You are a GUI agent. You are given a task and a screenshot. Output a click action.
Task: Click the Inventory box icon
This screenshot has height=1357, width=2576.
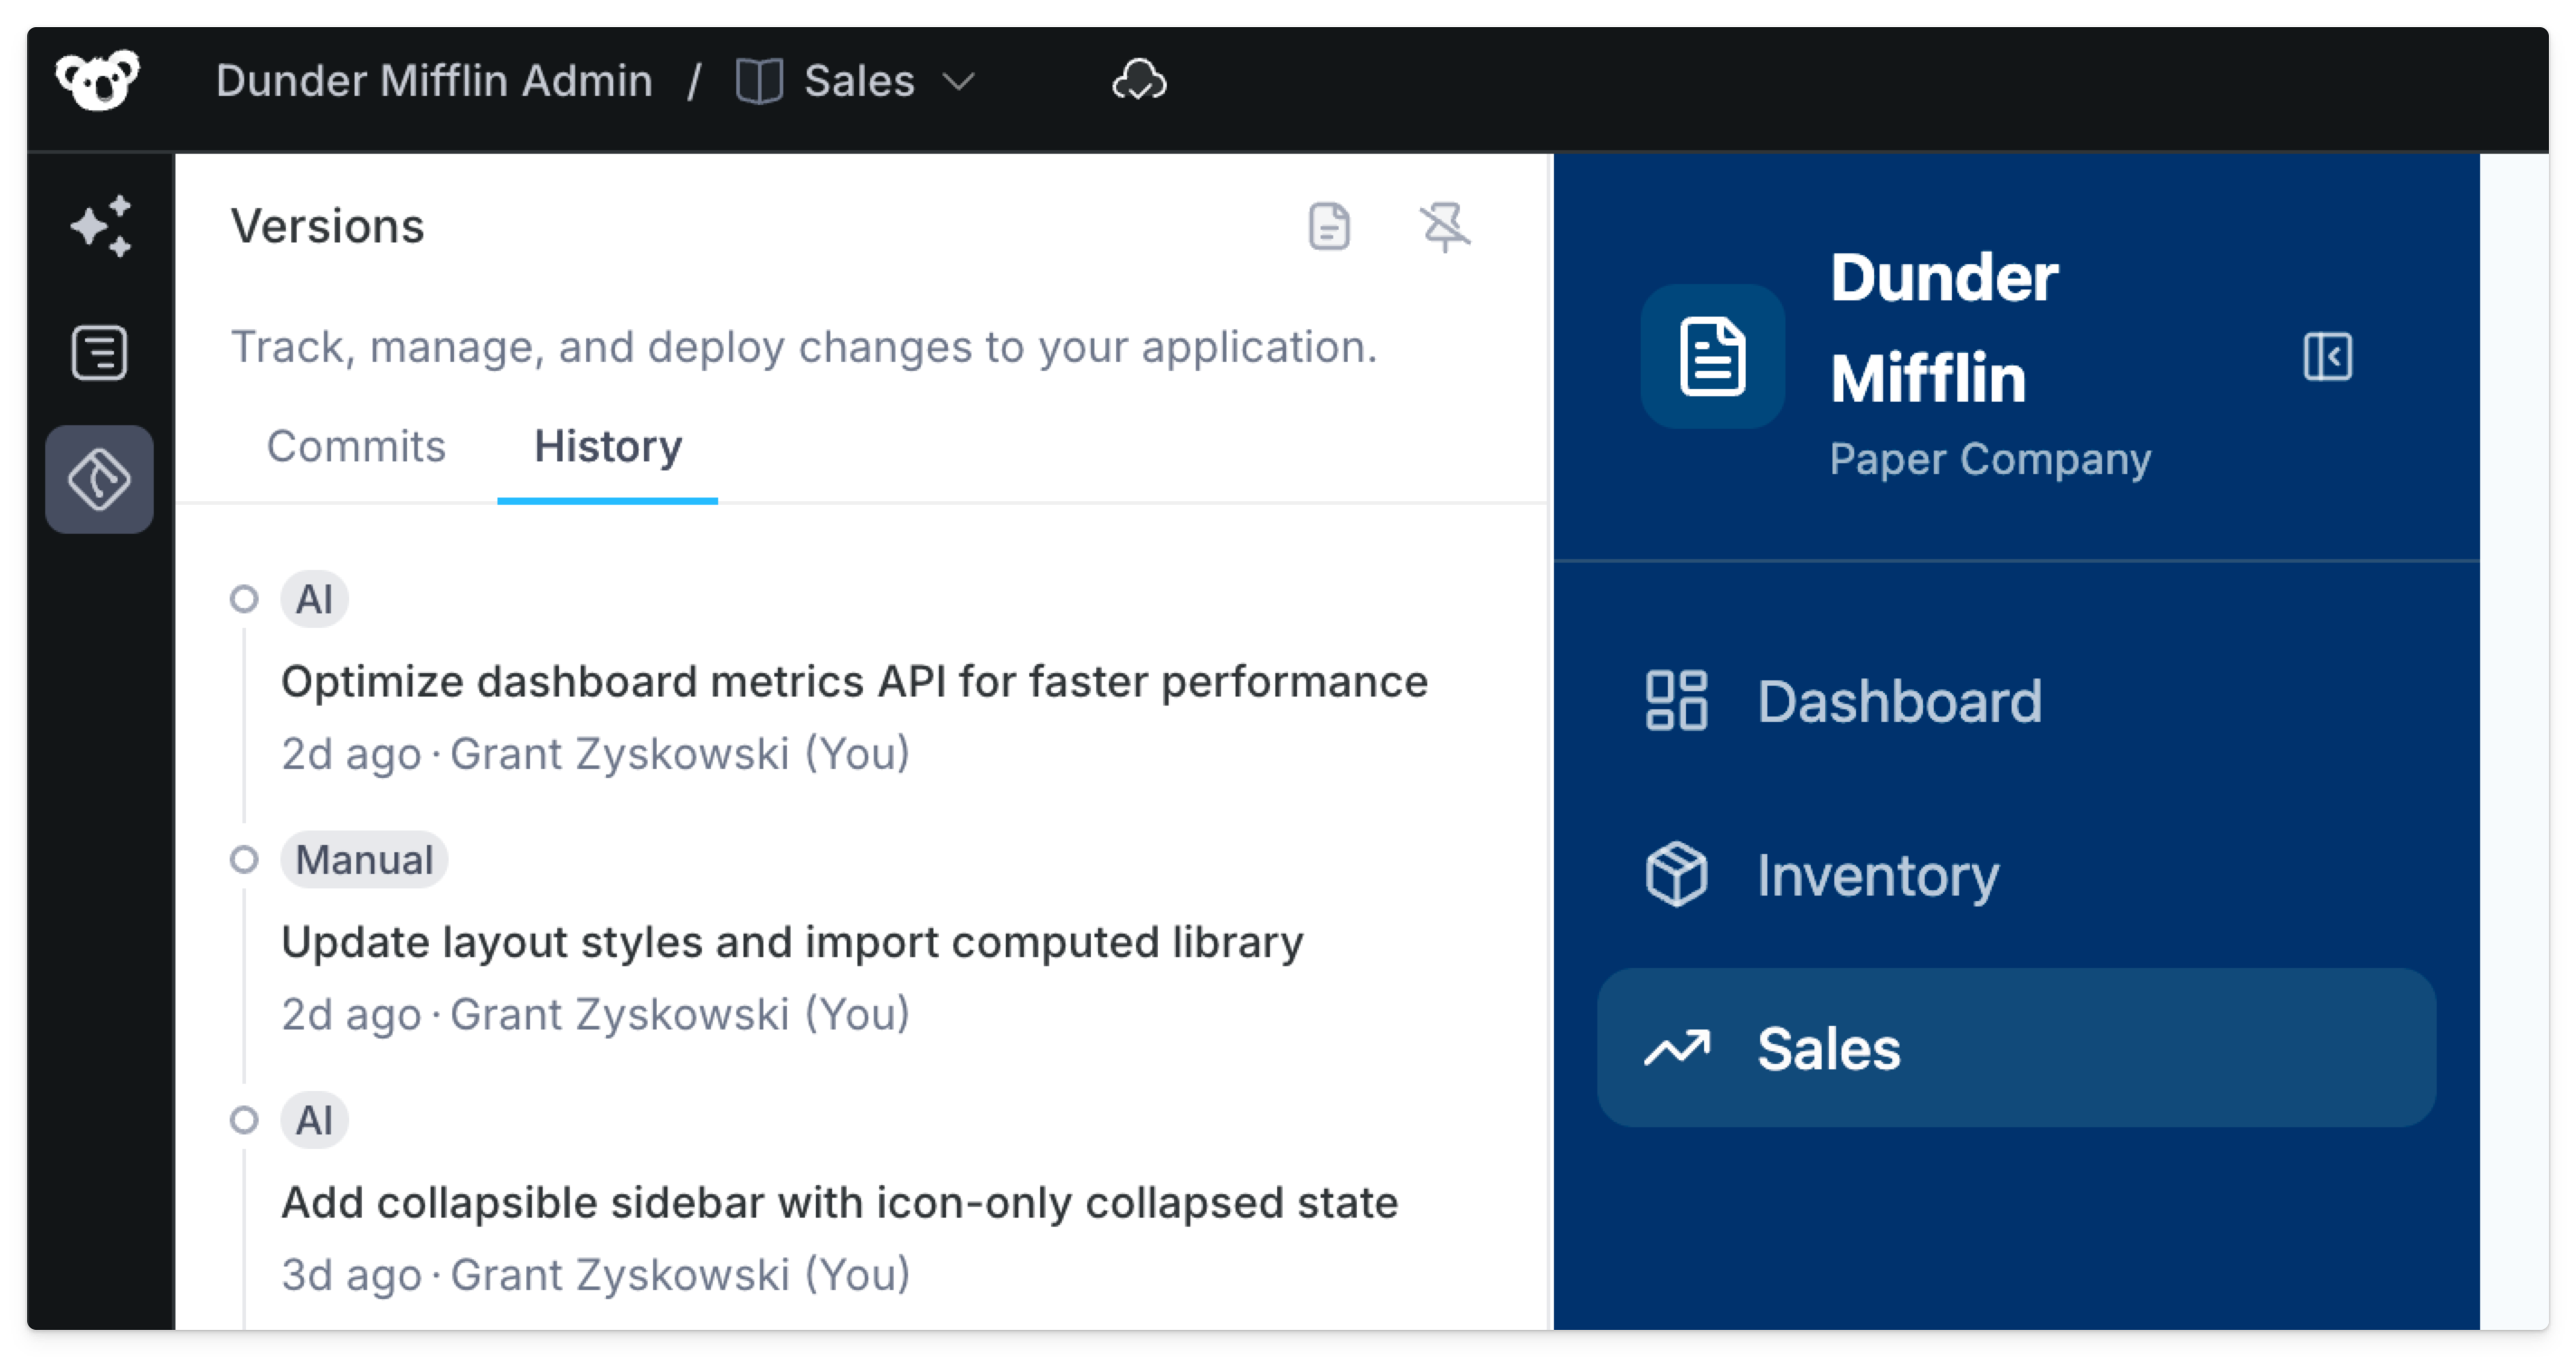coord(1676,874)
